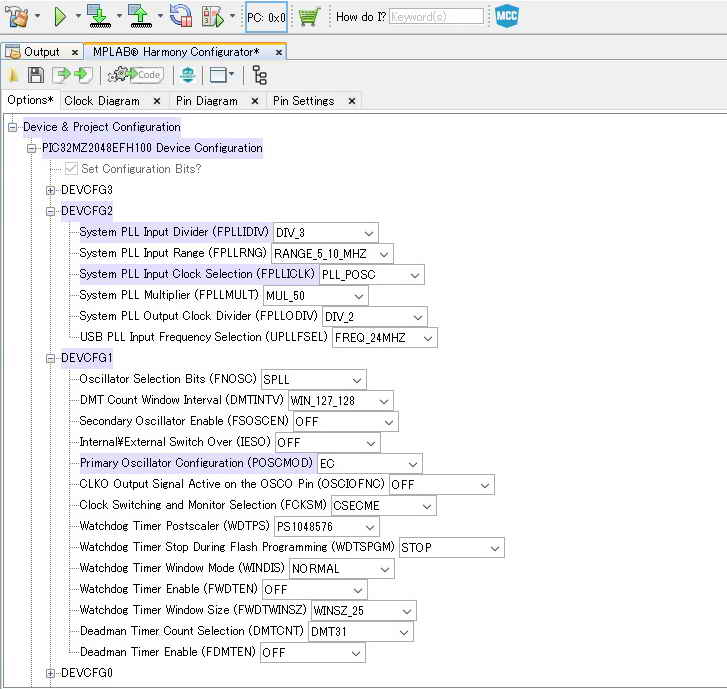Click the Harmony help globe icon
This screenshot has height=689, width=727.
(x=188, y=75)
